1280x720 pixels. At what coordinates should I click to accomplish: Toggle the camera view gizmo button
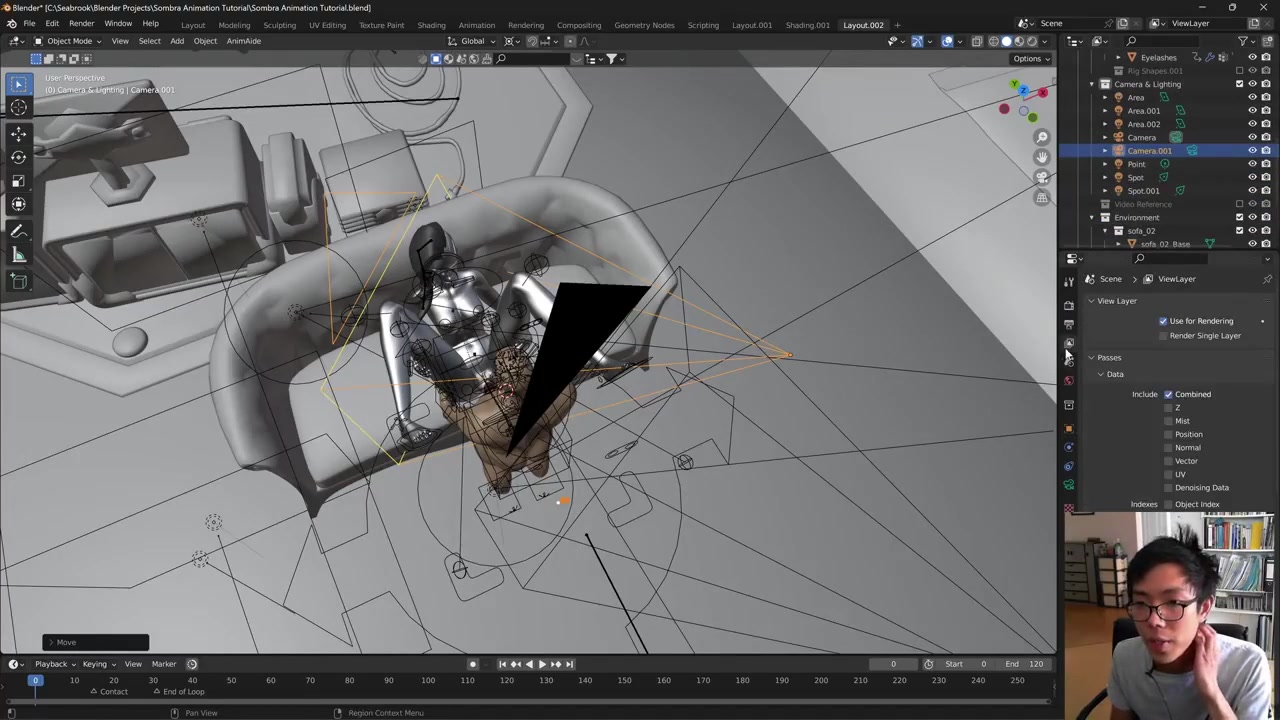click(x=1042, y=177)
